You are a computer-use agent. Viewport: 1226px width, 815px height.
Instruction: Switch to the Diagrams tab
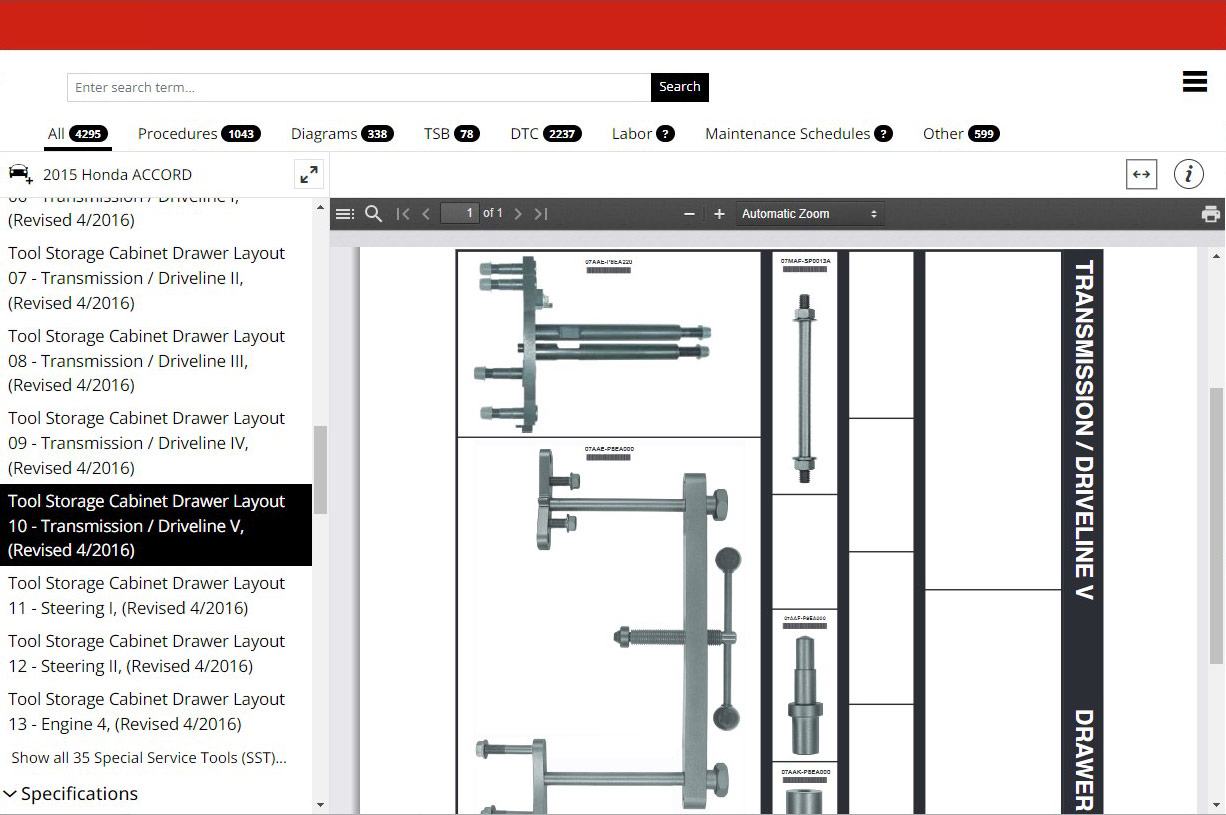point(341,134)
